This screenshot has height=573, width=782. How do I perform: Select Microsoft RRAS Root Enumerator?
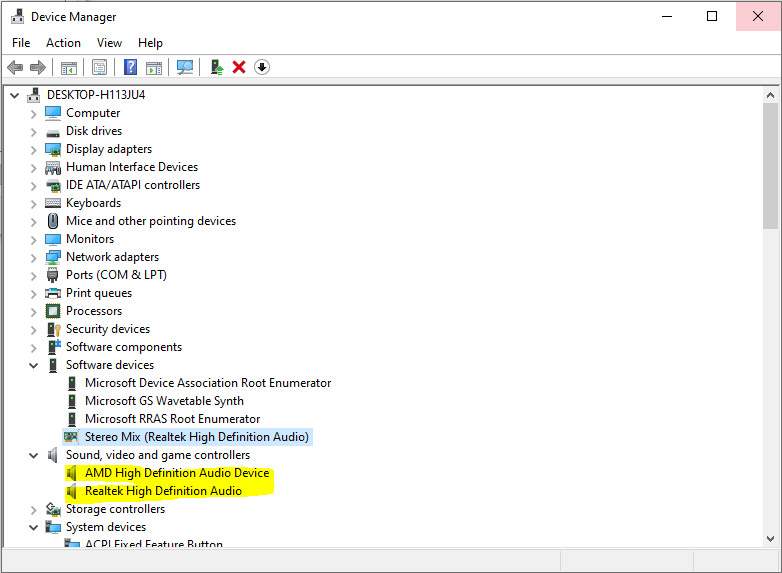[173, 419]
